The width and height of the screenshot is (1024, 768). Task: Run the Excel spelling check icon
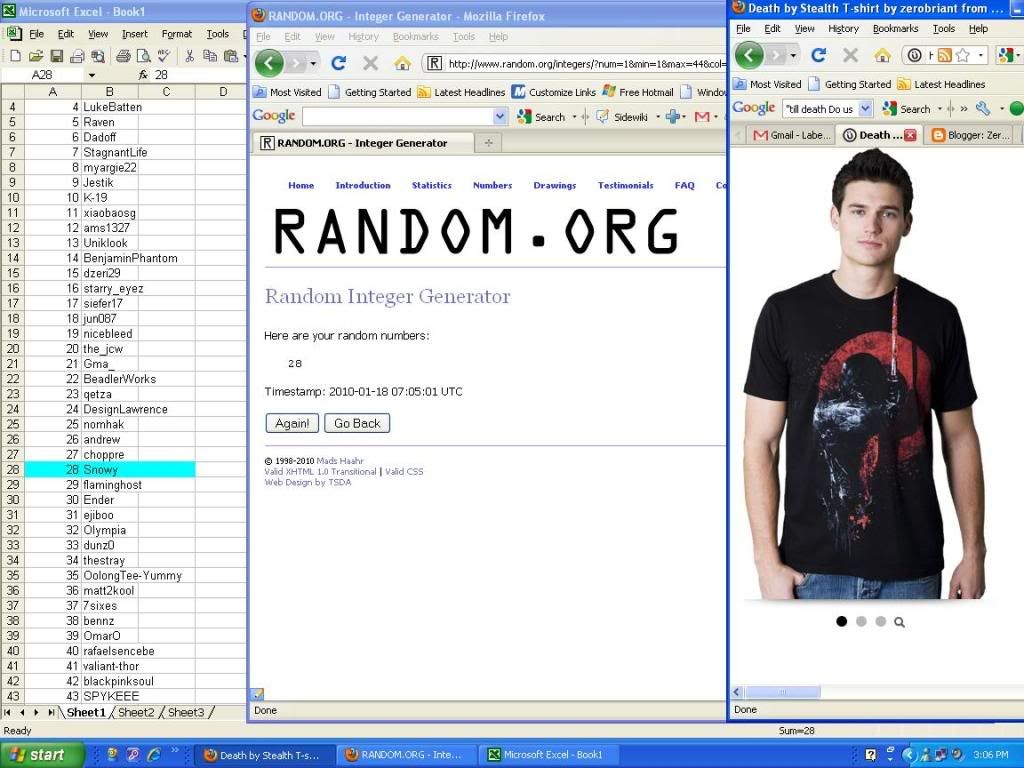pos(164,56)
